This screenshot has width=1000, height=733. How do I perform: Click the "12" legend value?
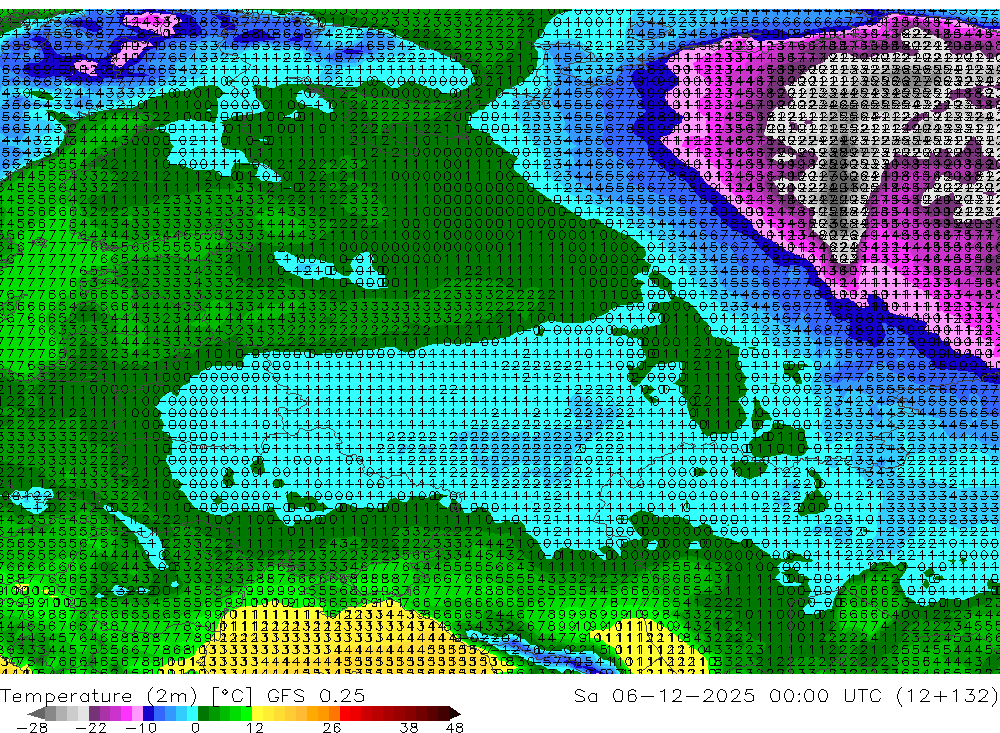click(254, 728)
